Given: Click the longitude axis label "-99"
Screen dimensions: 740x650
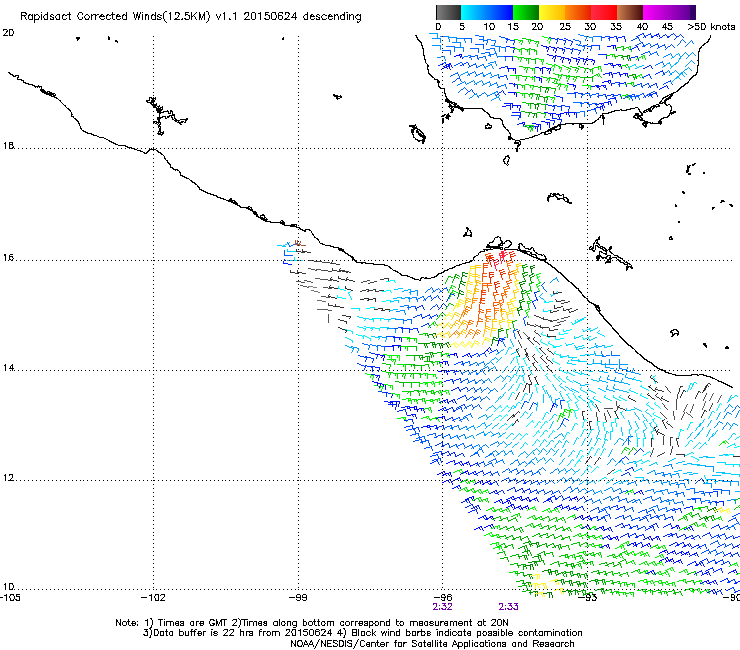Looking at the screenshot, I should point(298,598).
